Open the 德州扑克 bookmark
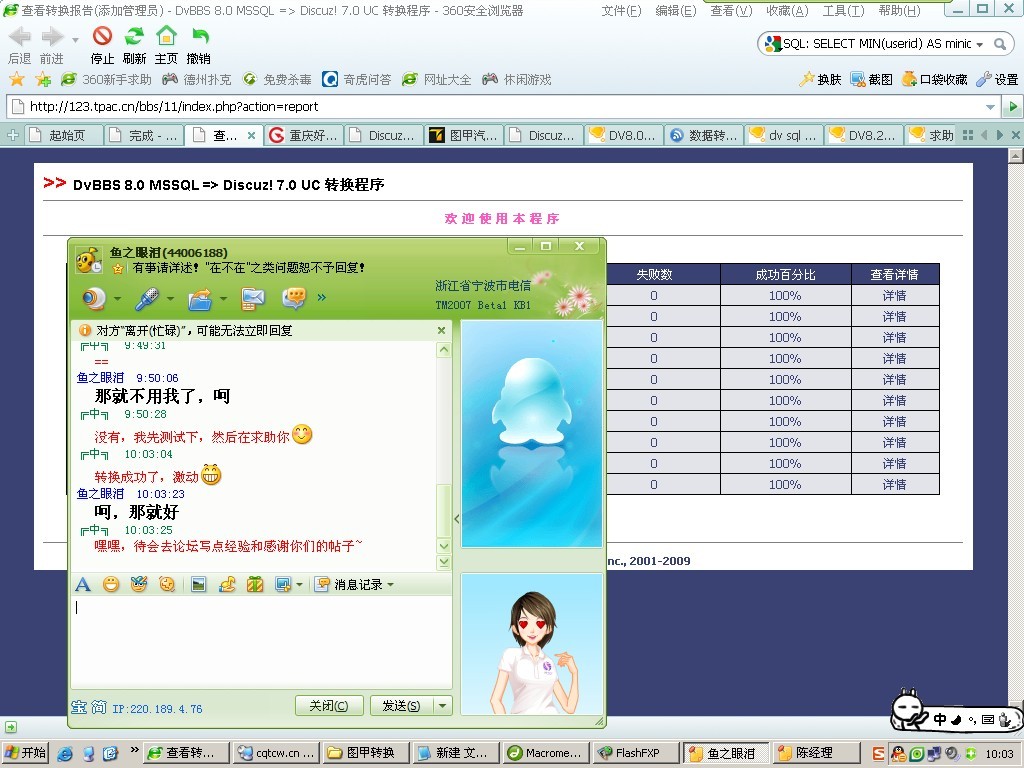The height and width of the screenshot is (768, 1024). tap(197, 79)
